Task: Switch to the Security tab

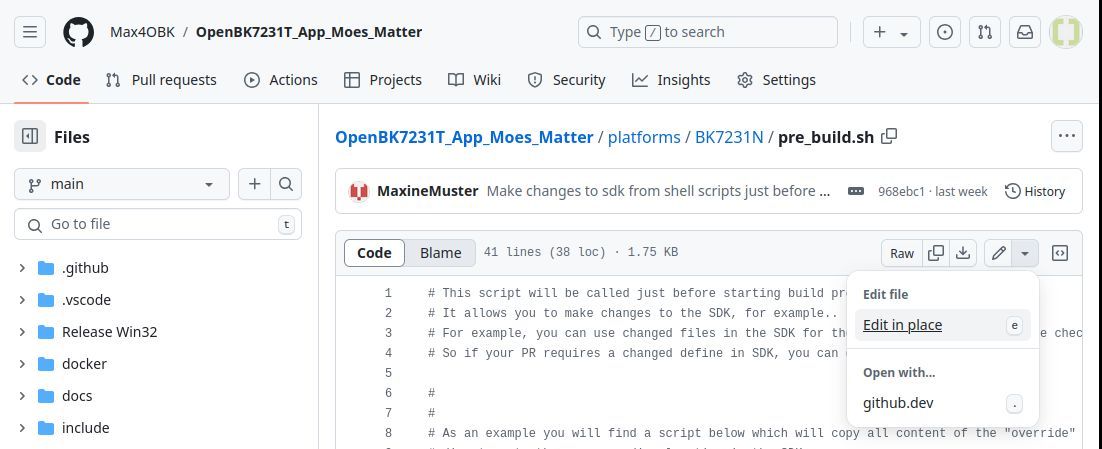Action: (566, 80)
